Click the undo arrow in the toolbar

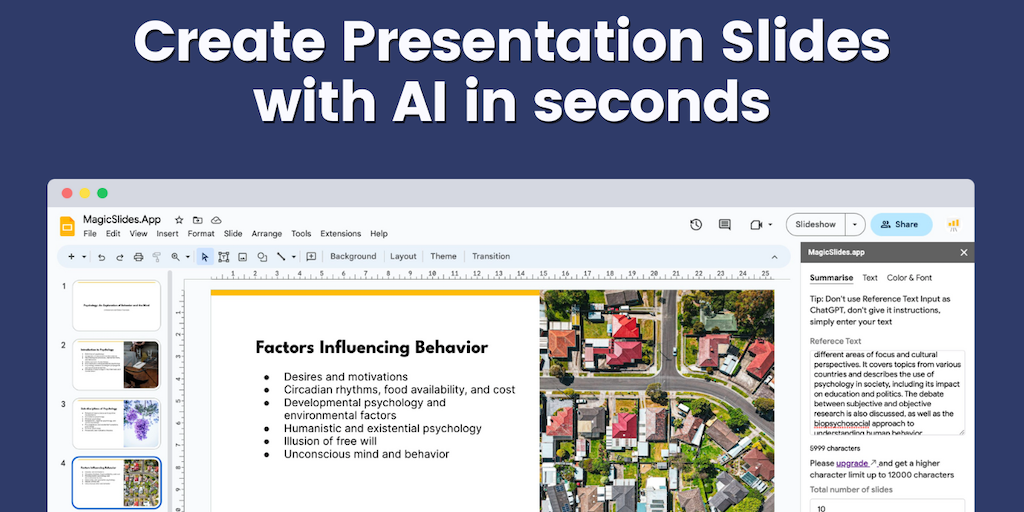[102, 257]
